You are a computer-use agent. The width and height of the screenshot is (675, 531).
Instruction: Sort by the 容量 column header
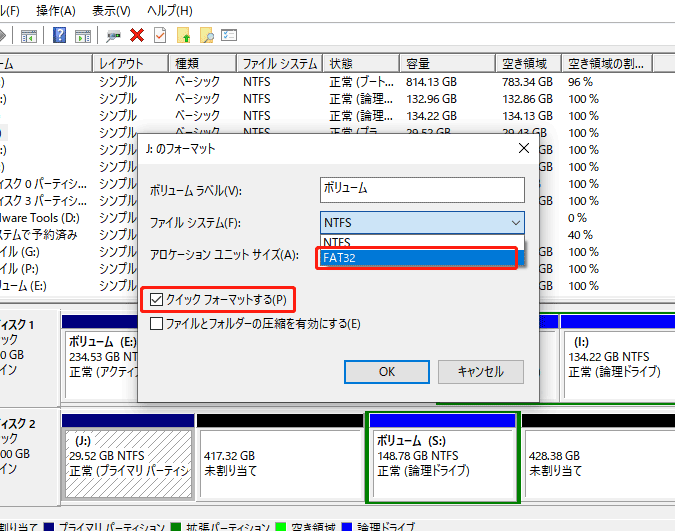(x=447, y=64)
